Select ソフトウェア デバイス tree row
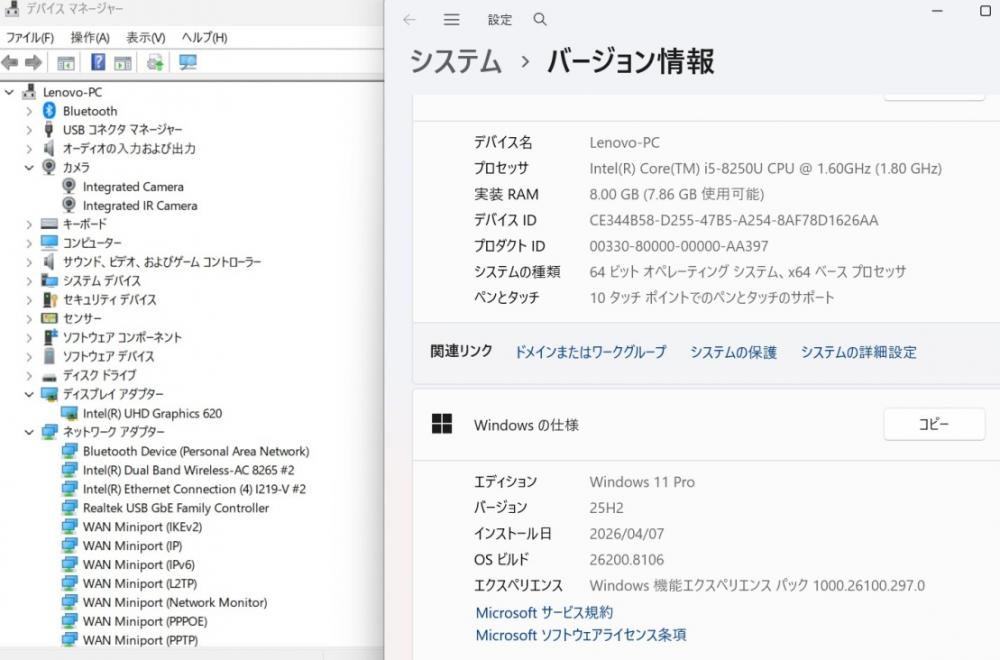Image resolution: width=1000 pixels, height=660 pixels. pyautogui.click(x=108, y=356)
